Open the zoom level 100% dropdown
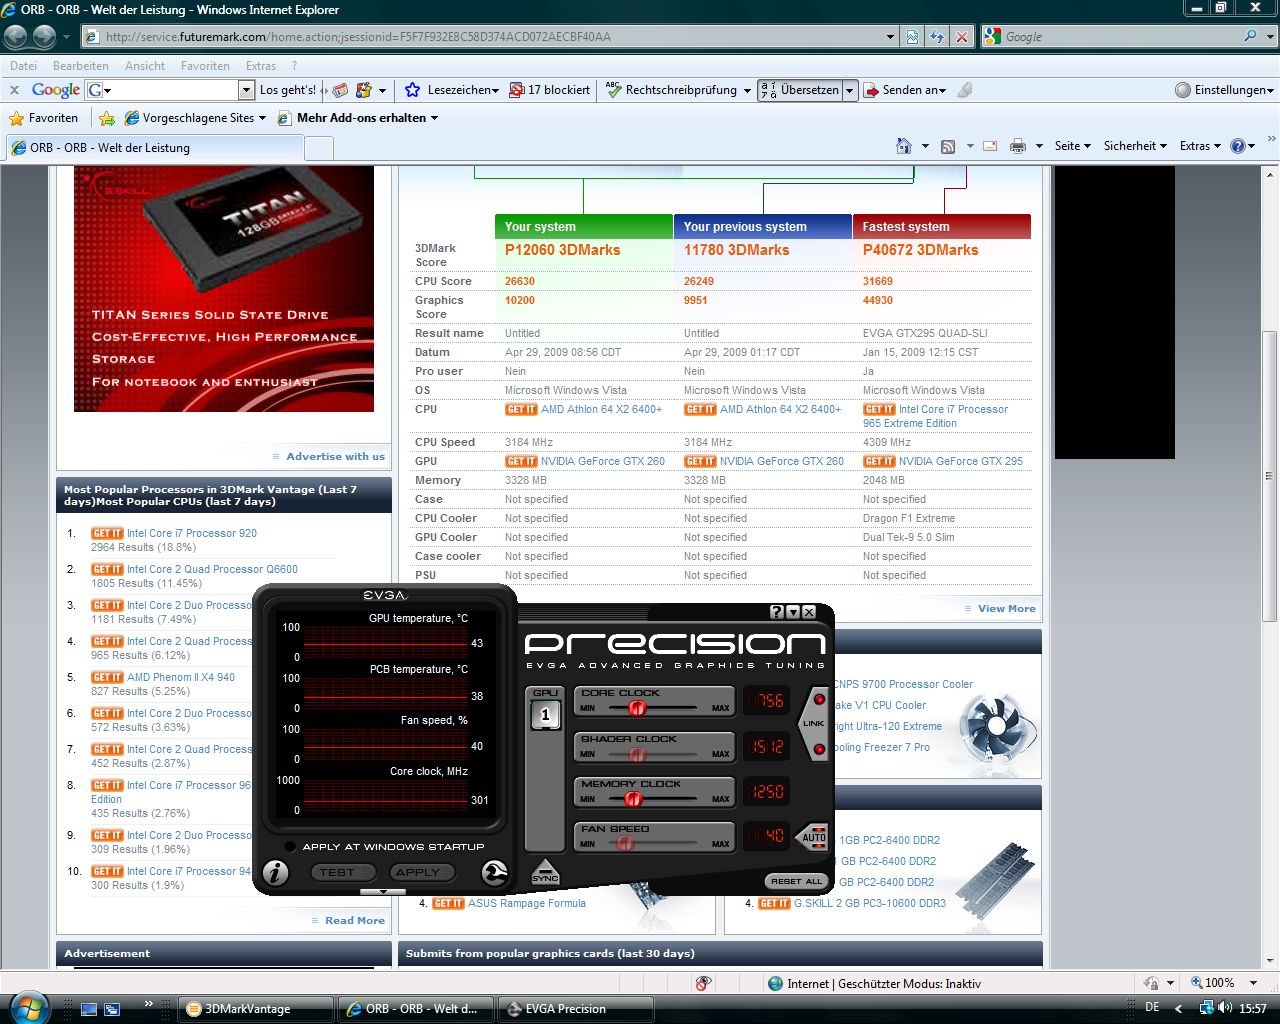 [1253, 983]
